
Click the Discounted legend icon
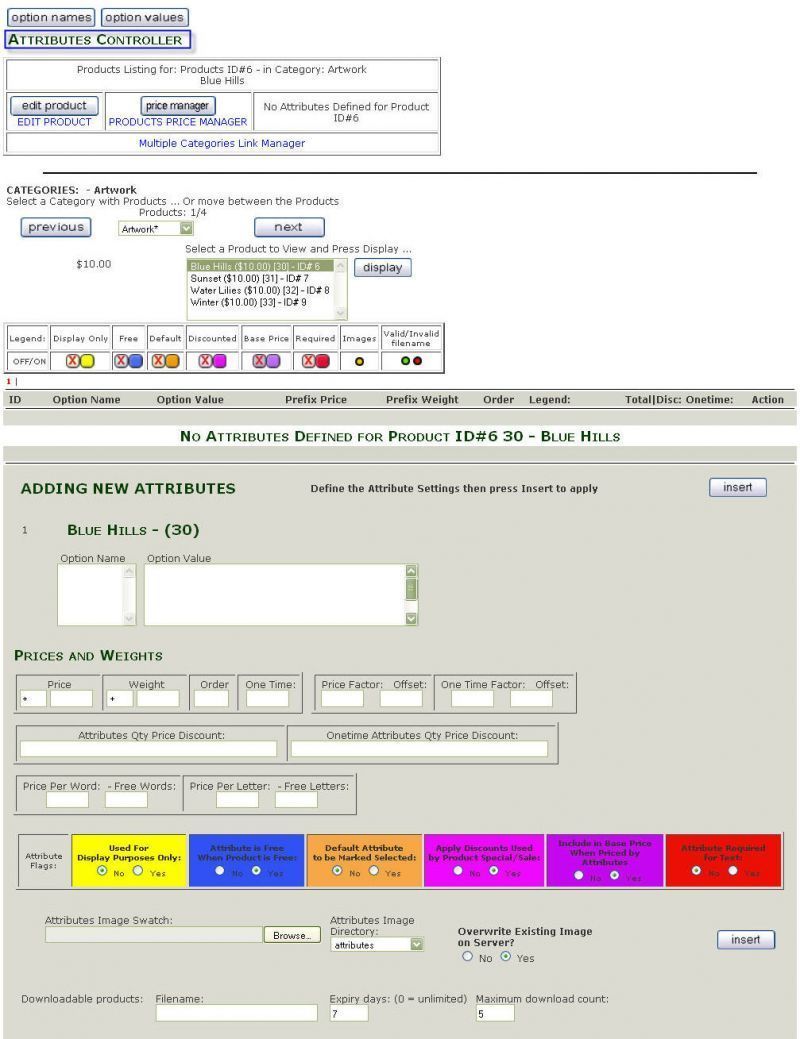pyautogui.click(x=212, y=361)
